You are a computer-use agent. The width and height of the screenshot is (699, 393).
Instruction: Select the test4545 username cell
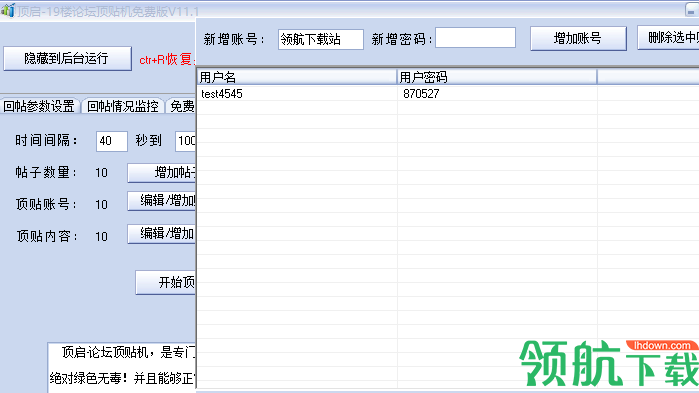(296, 94)
